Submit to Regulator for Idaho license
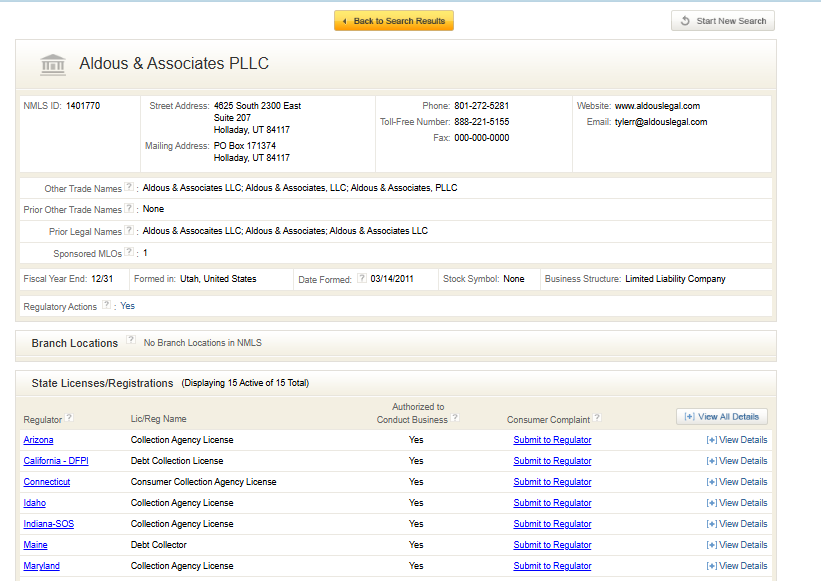 (552, 503)
